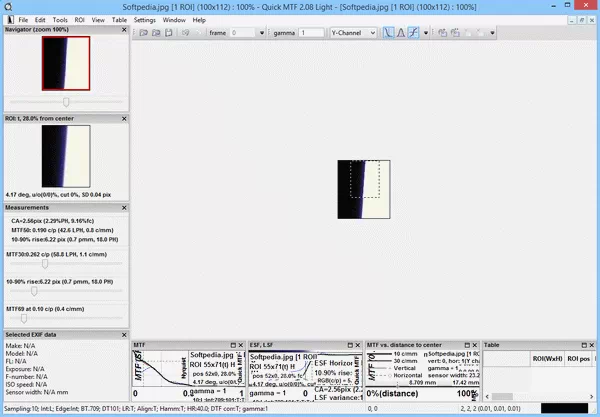Click the black color swatch in status bar
The width and height of the screenshot is (600, 417).
pyautogui.click(x=564, y=409)
